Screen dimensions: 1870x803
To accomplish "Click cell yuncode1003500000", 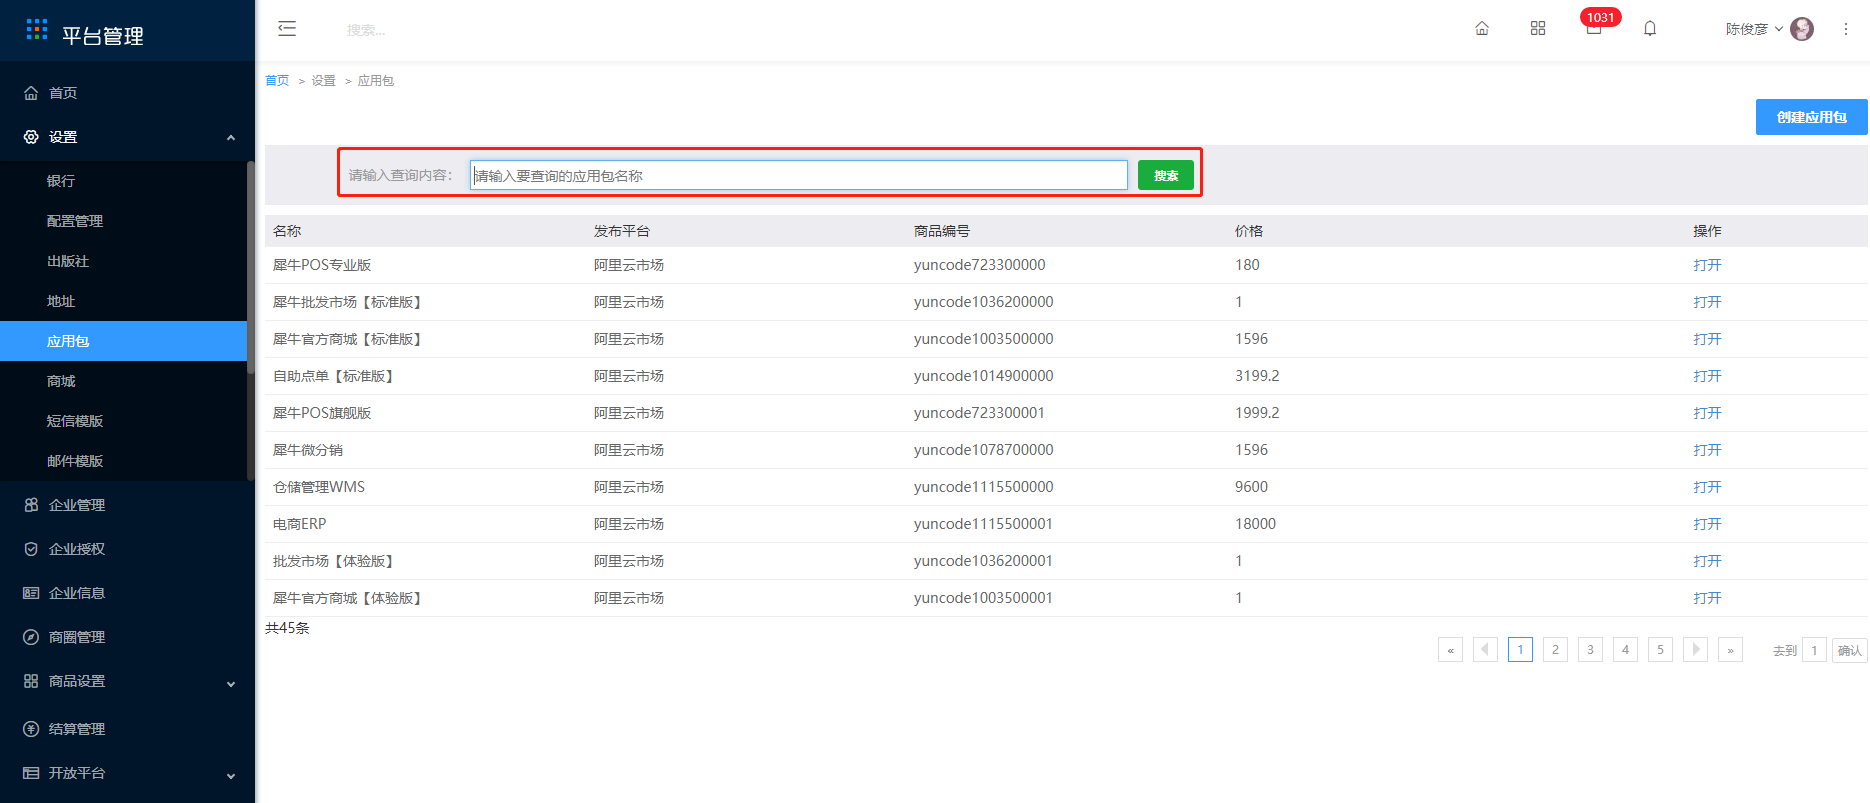I will coord(983,339).
